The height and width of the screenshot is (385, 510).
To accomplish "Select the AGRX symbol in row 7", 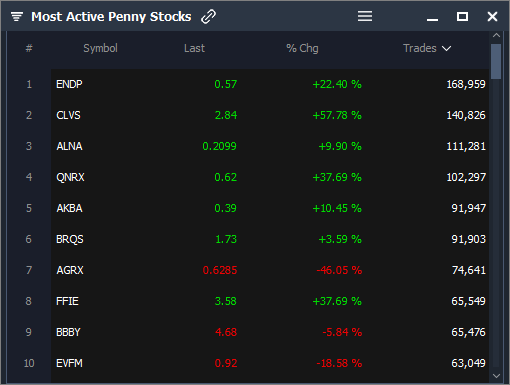I will coord(70,270).
